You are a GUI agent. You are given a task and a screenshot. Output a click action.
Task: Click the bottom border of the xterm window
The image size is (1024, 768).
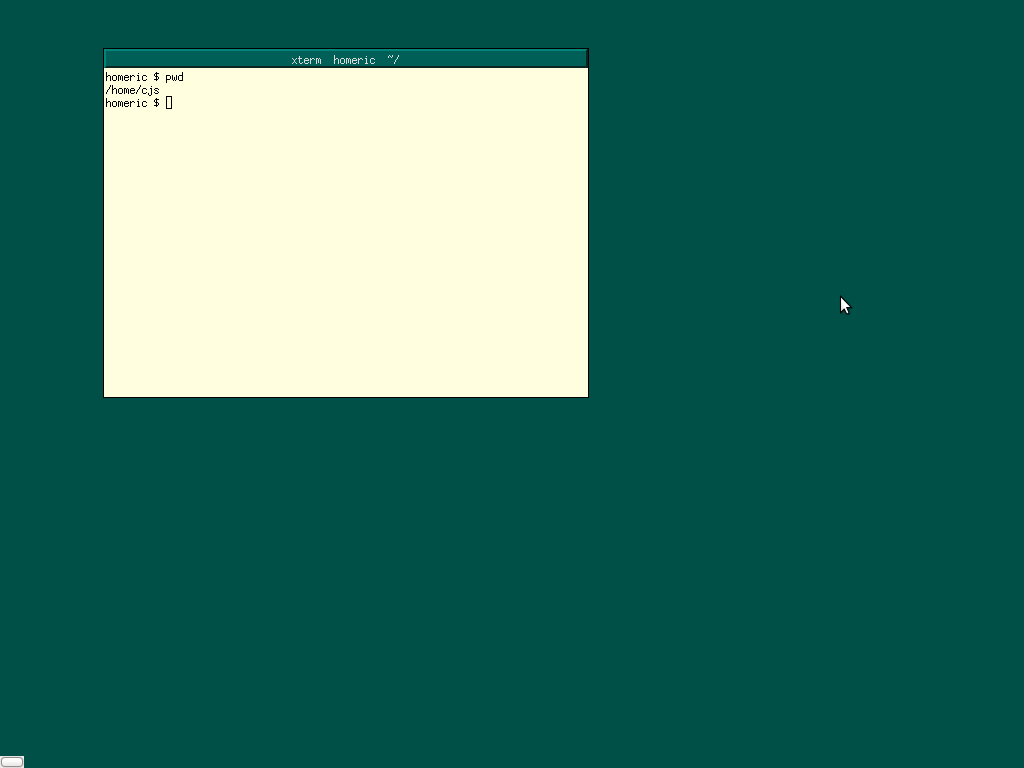346,397
